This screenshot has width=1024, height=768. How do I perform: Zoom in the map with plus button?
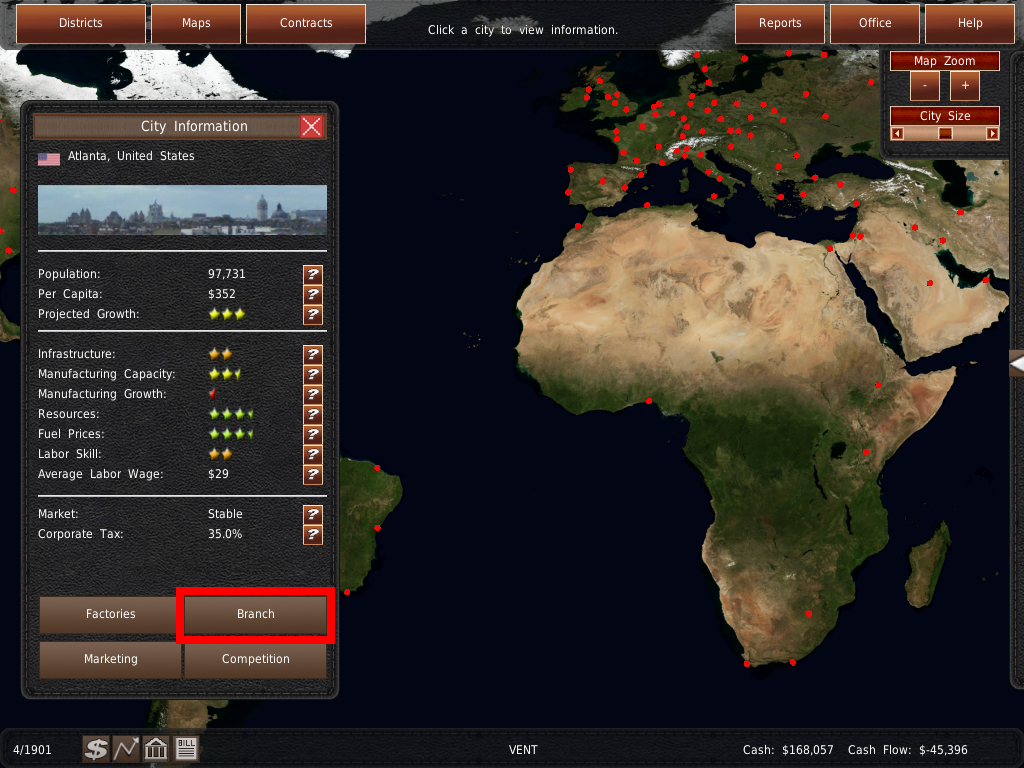965,86
